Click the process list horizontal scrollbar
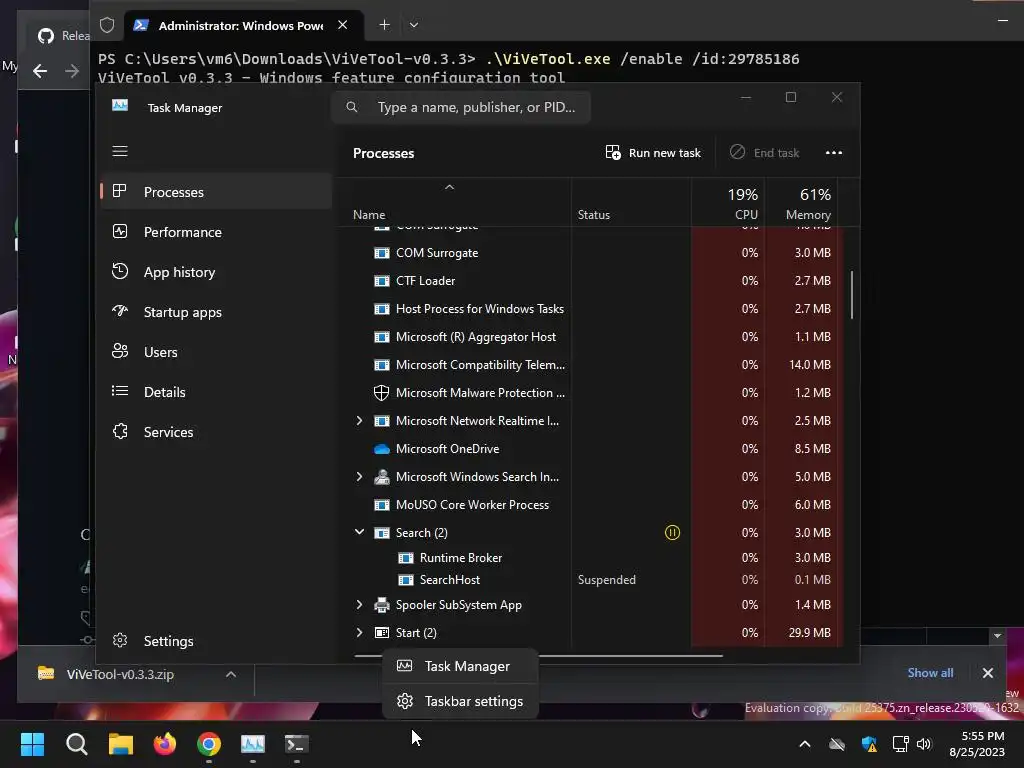1024x768 pixels. tap(539, 655)
